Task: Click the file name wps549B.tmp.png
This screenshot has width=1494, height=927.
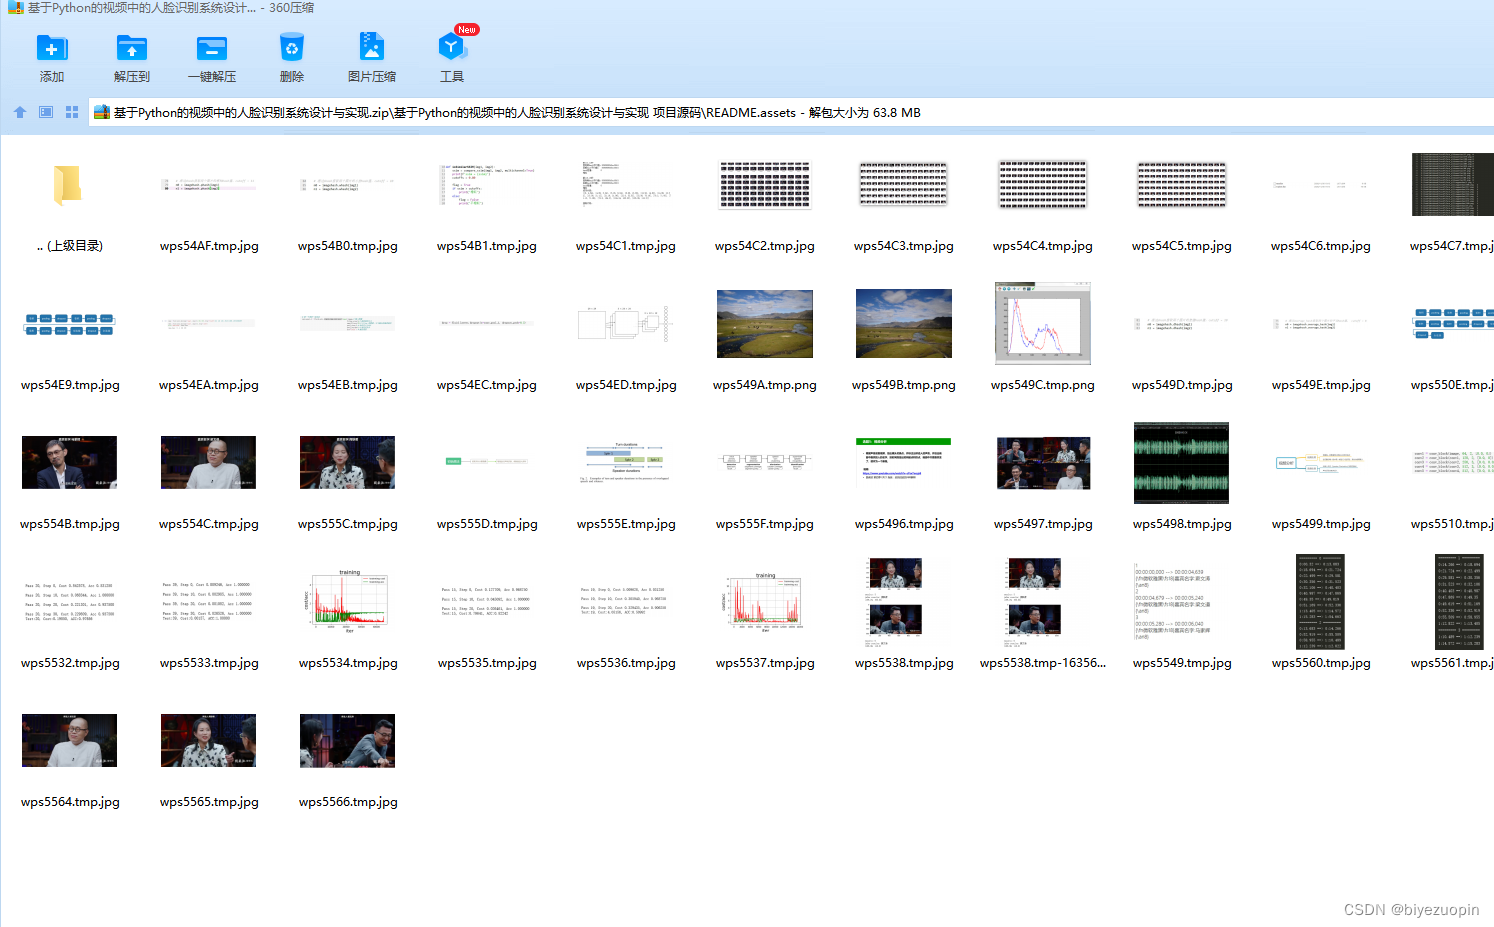Action: (x=904, y=385)
